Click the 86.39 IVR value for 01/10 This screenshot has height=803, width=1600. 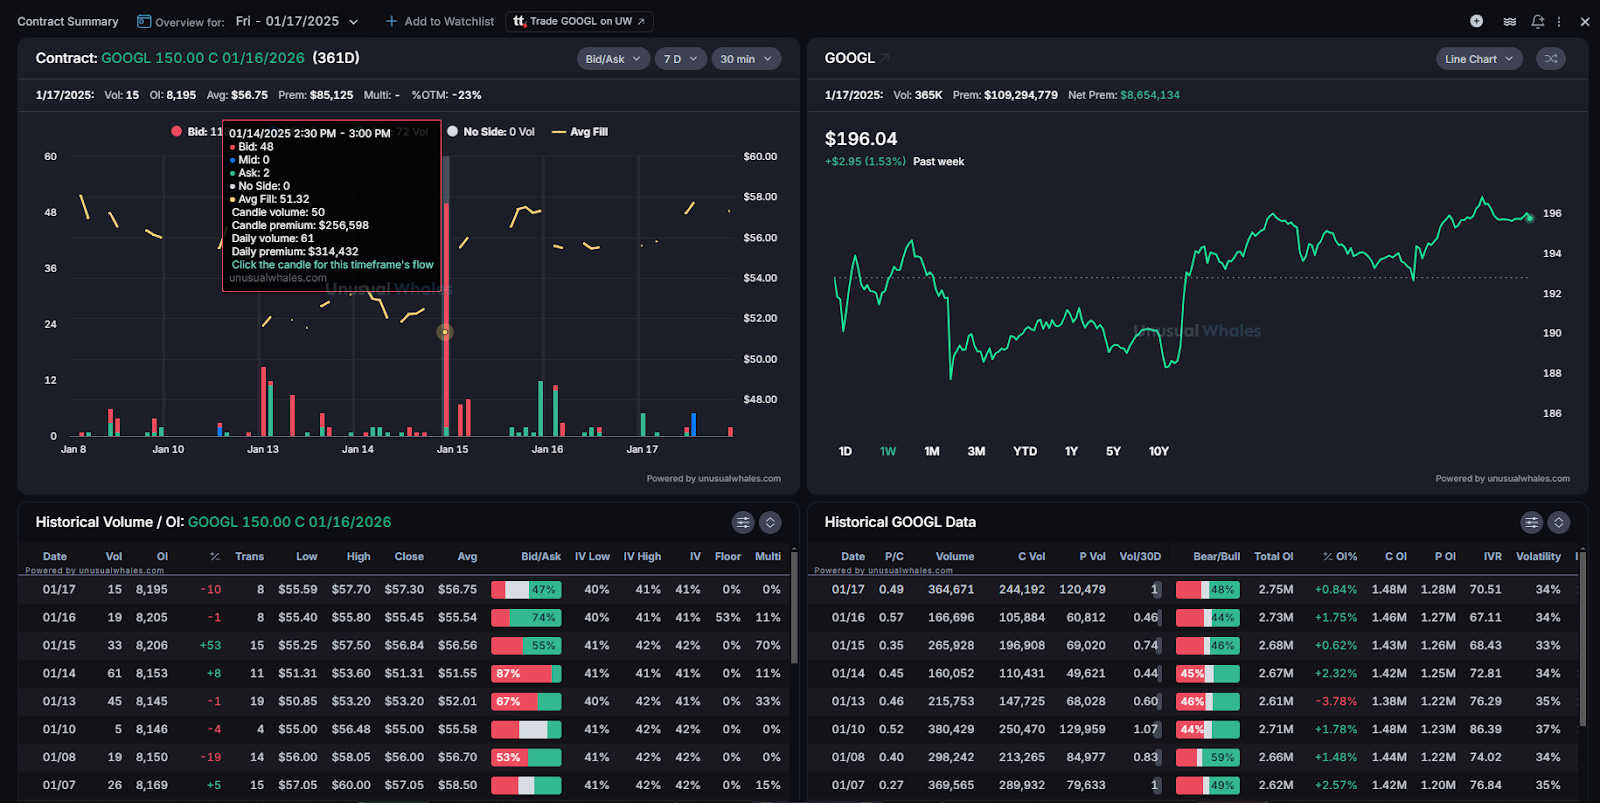(1486, 730)
